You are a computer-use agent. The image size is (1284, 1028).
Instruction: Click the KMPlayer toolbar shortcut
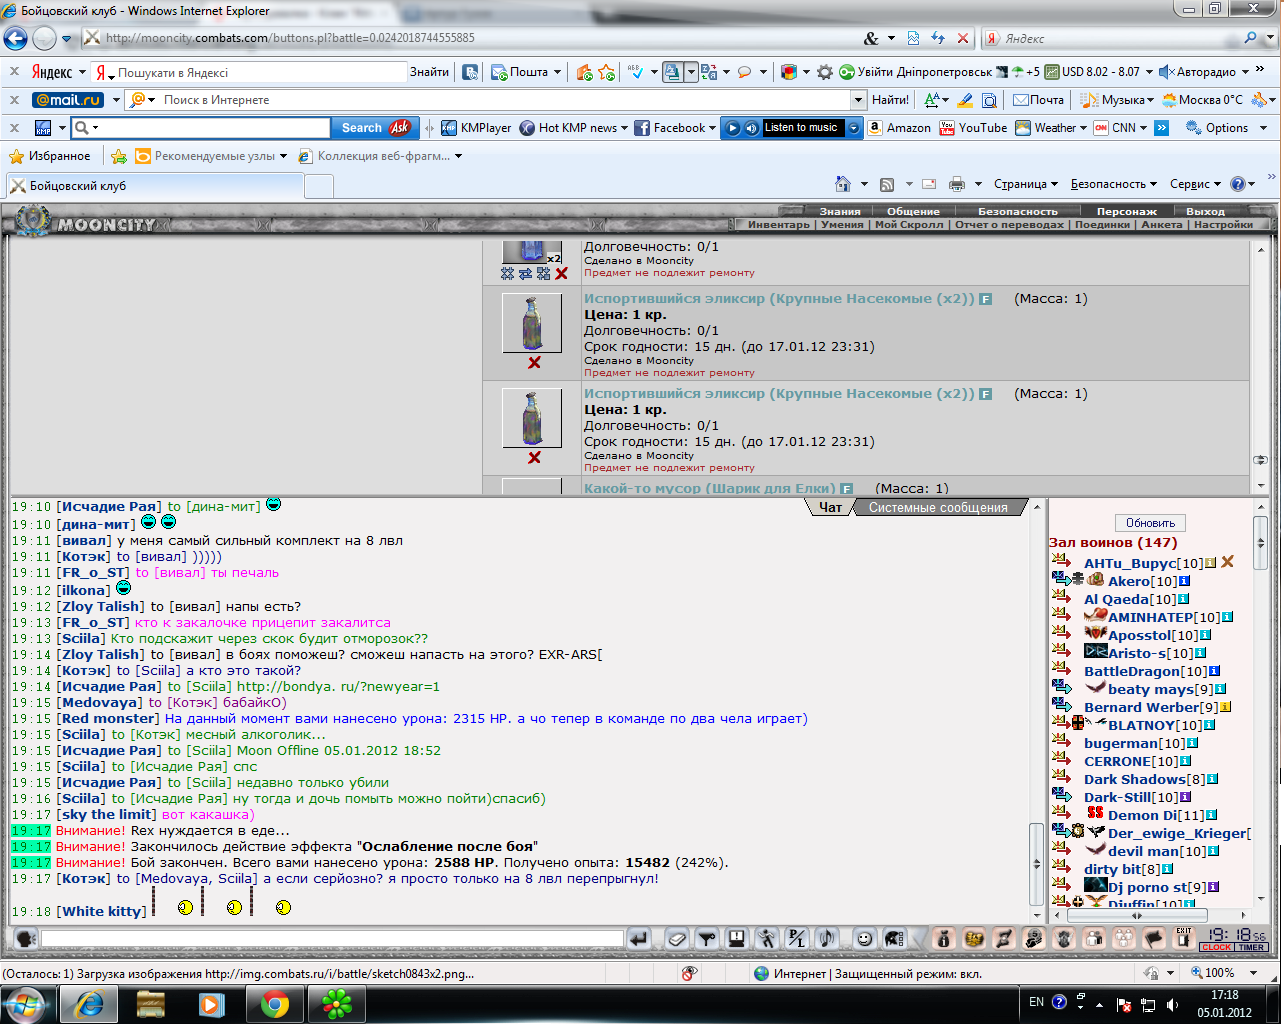476,128
